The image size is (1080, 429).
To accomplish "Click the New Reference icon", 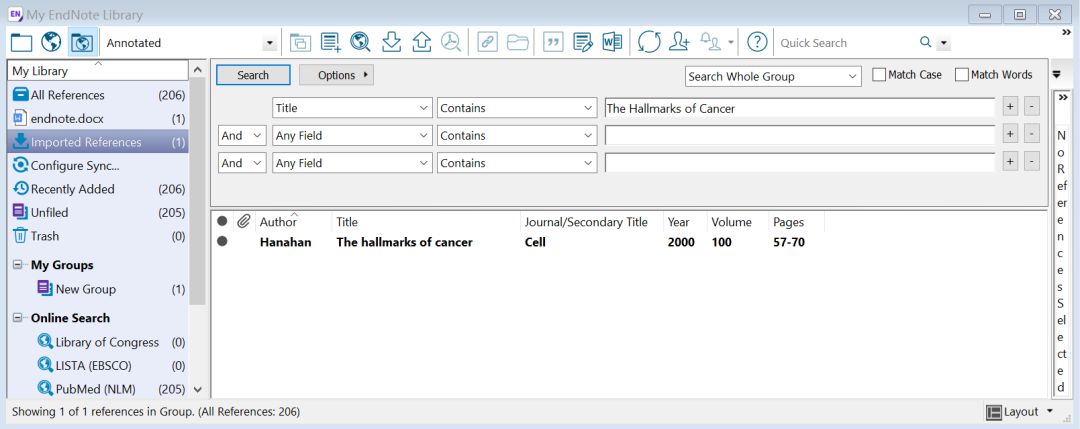I will point(331,43).
